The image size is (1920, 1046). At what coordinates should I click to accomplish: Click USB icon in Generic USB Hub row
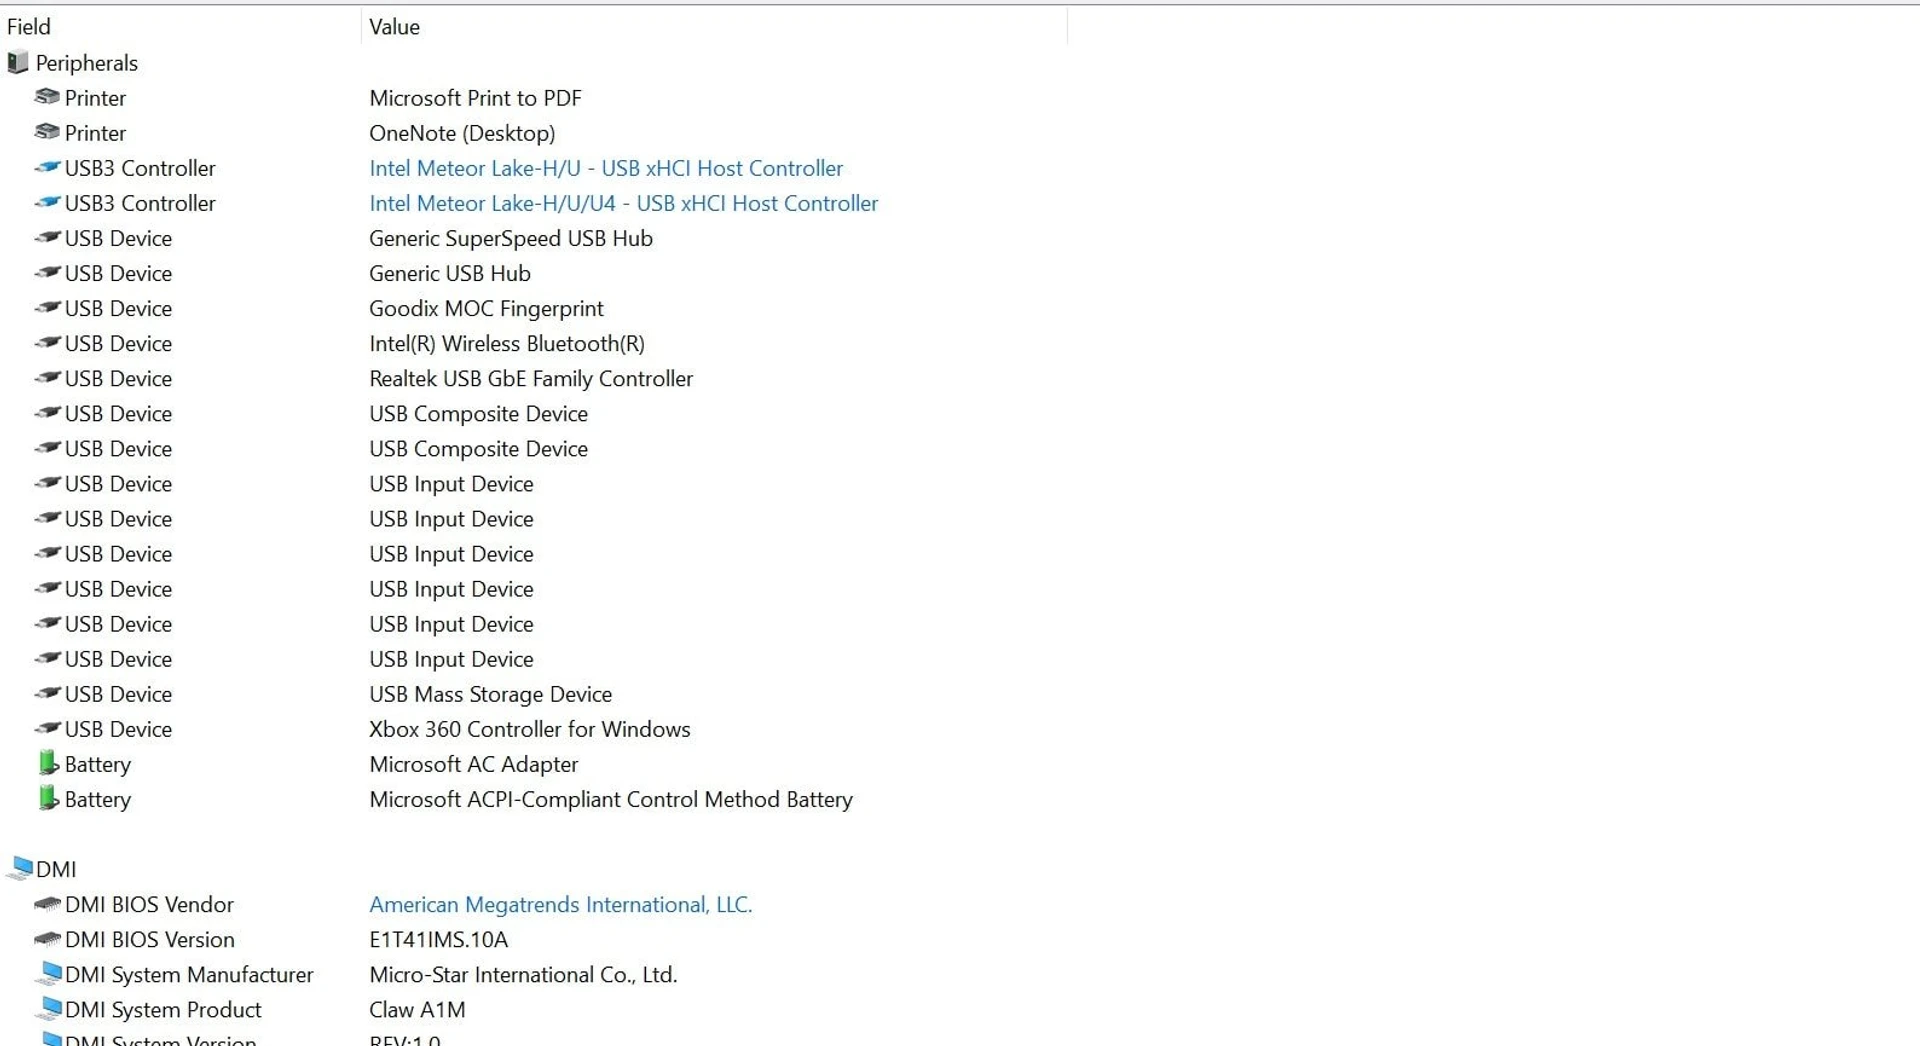(x=47, y=273)
